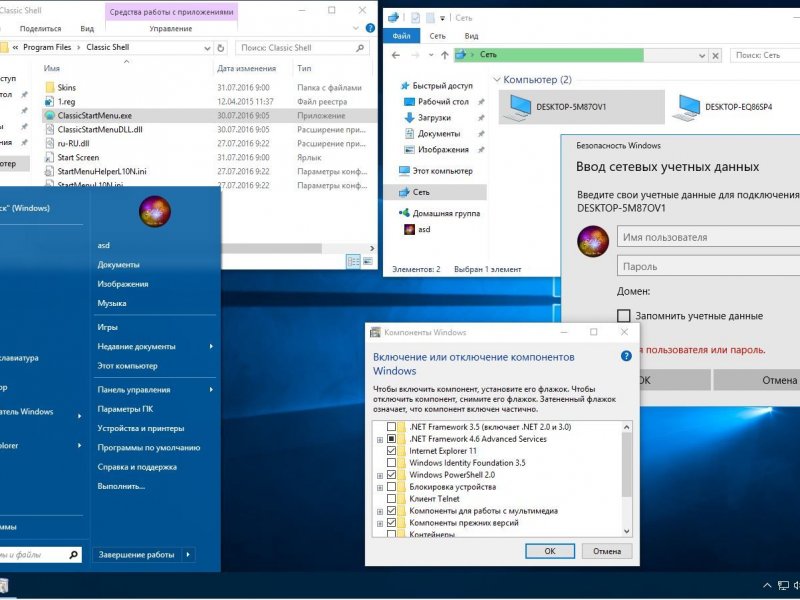The width and height of the screenshot is (800, 600).
Task: Open help icon in Classic Shell window
Action: pyautogui.click(x=370, y=28)
